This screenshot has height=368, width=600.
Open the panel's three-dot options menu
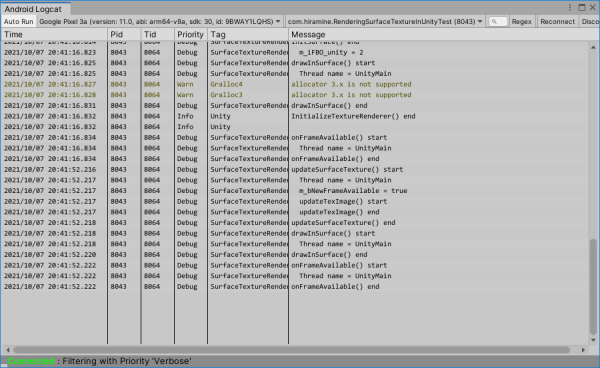pyautogui.click(x=570, y=7)
